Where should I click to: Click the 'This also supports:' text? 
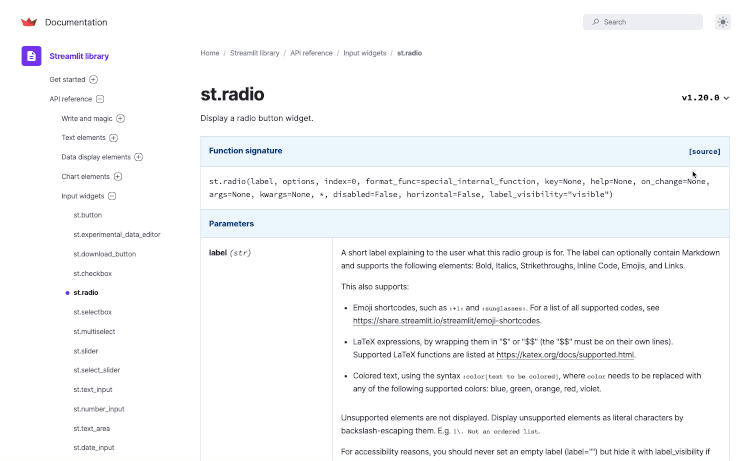point(375,287)
